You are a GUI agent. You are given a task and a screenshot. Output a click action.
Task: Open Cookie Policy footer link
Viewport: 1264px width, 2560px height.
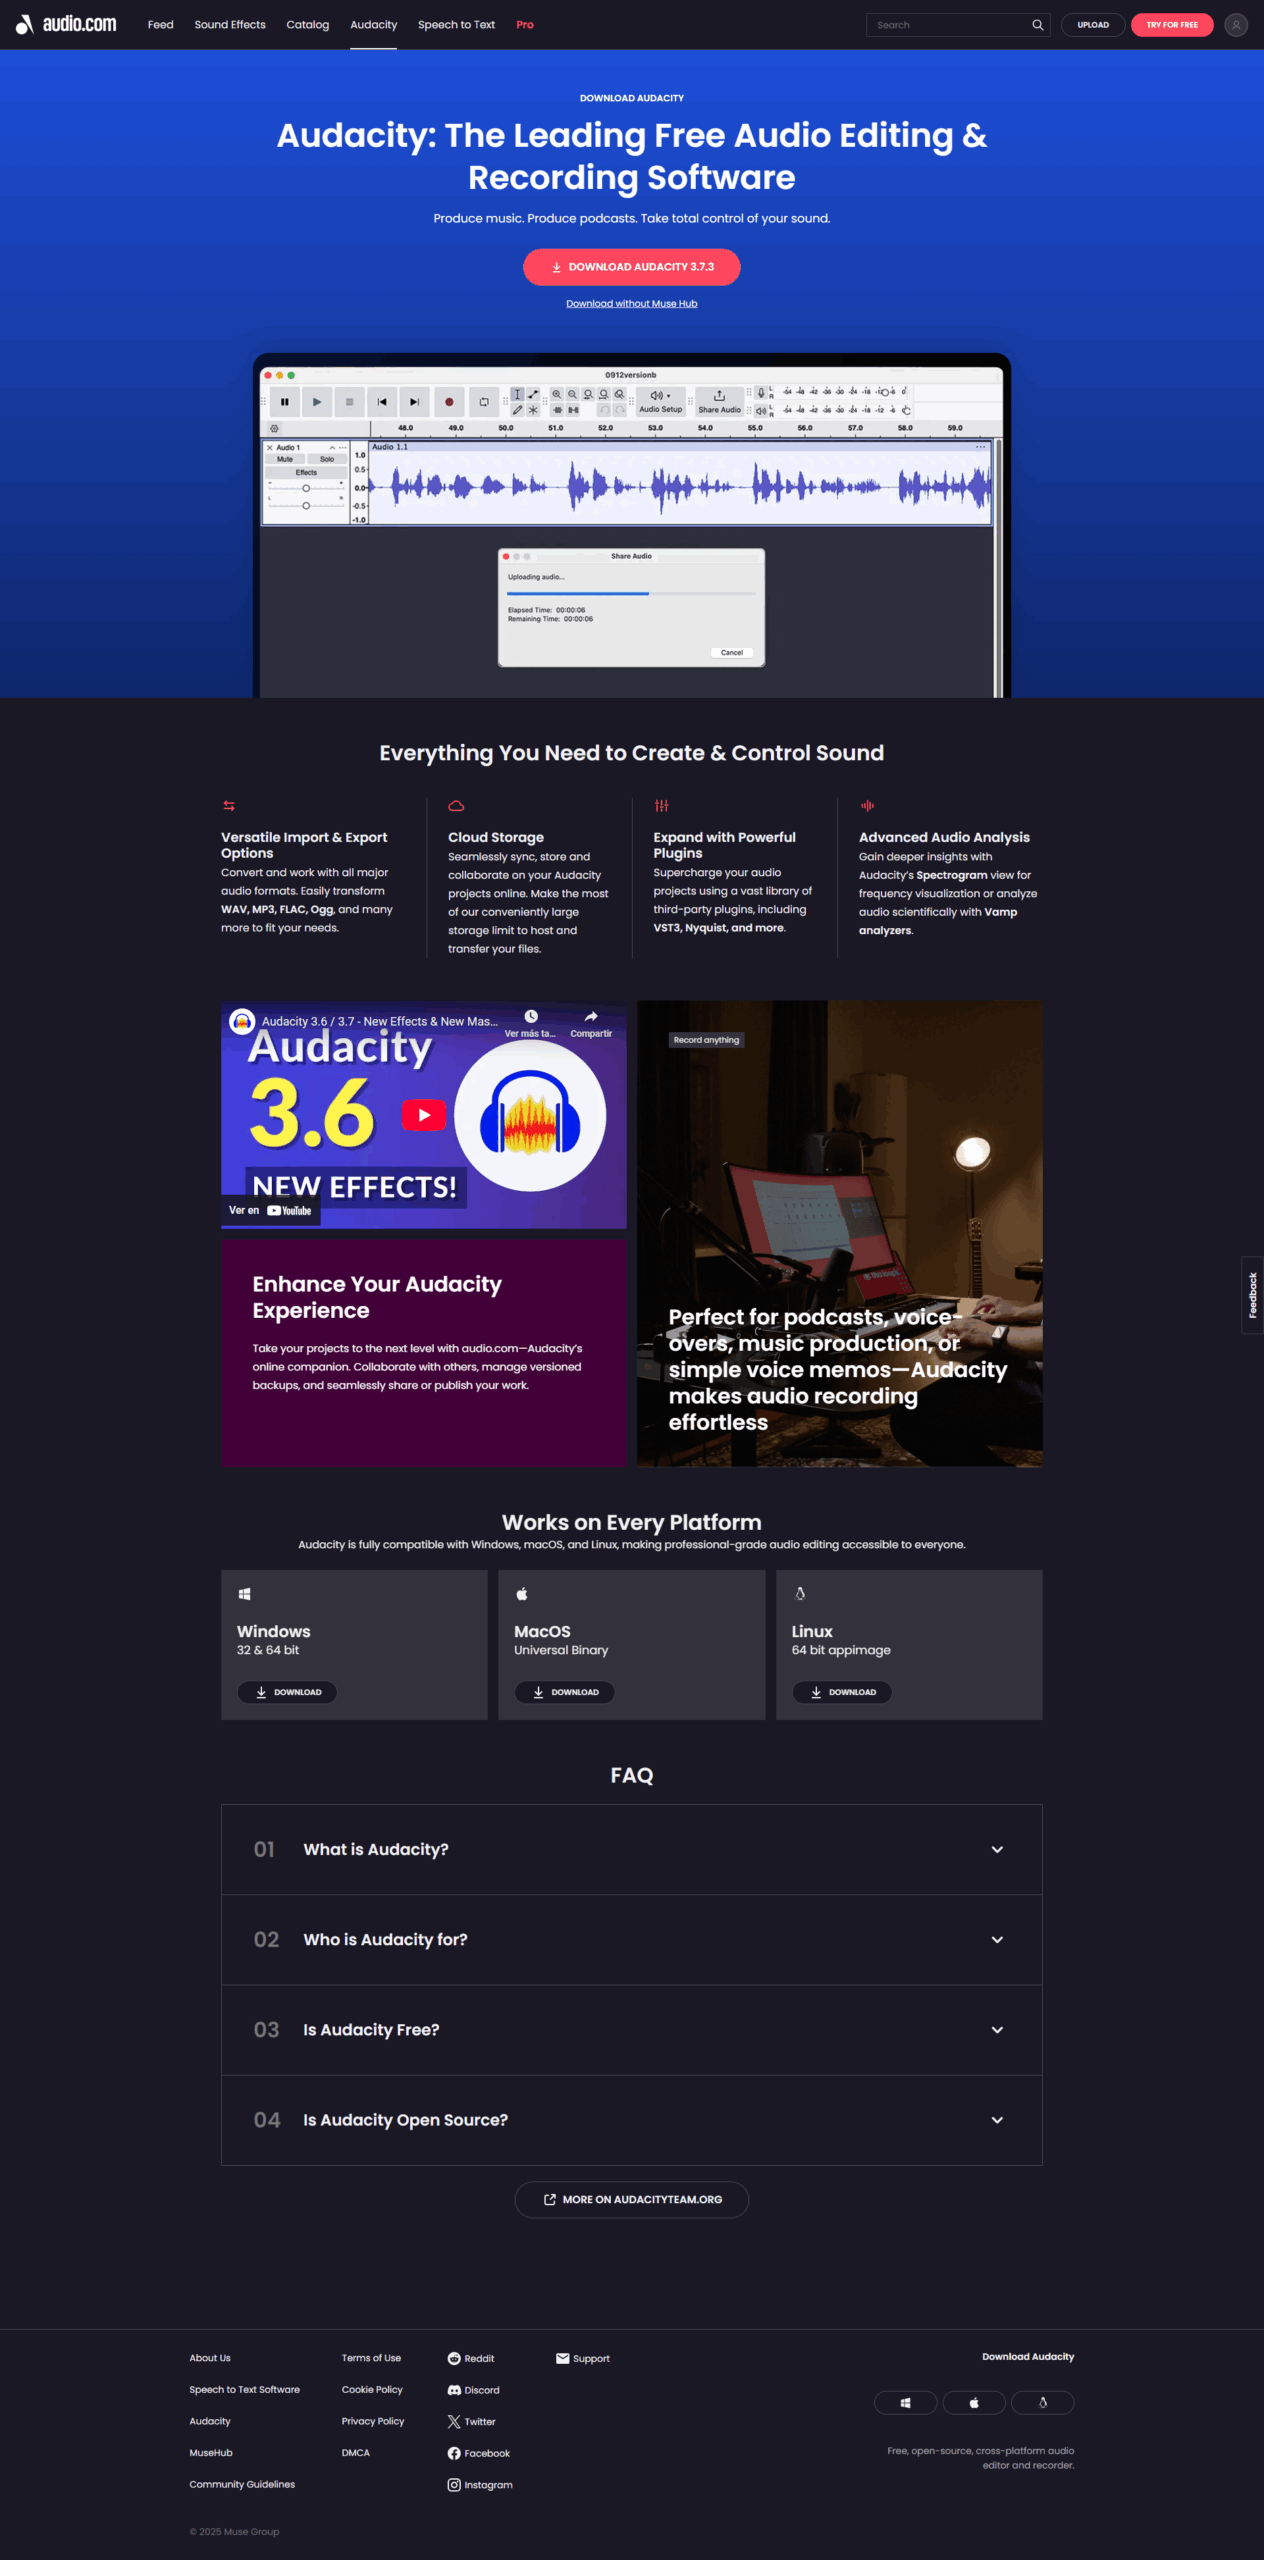click(x=372, y=2389)
